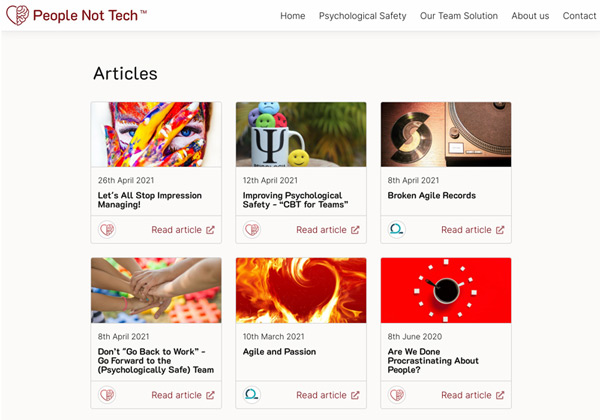Open painted face article thumbnail
The width and height of the screenshot is (600, 420).
coord(156,134)
